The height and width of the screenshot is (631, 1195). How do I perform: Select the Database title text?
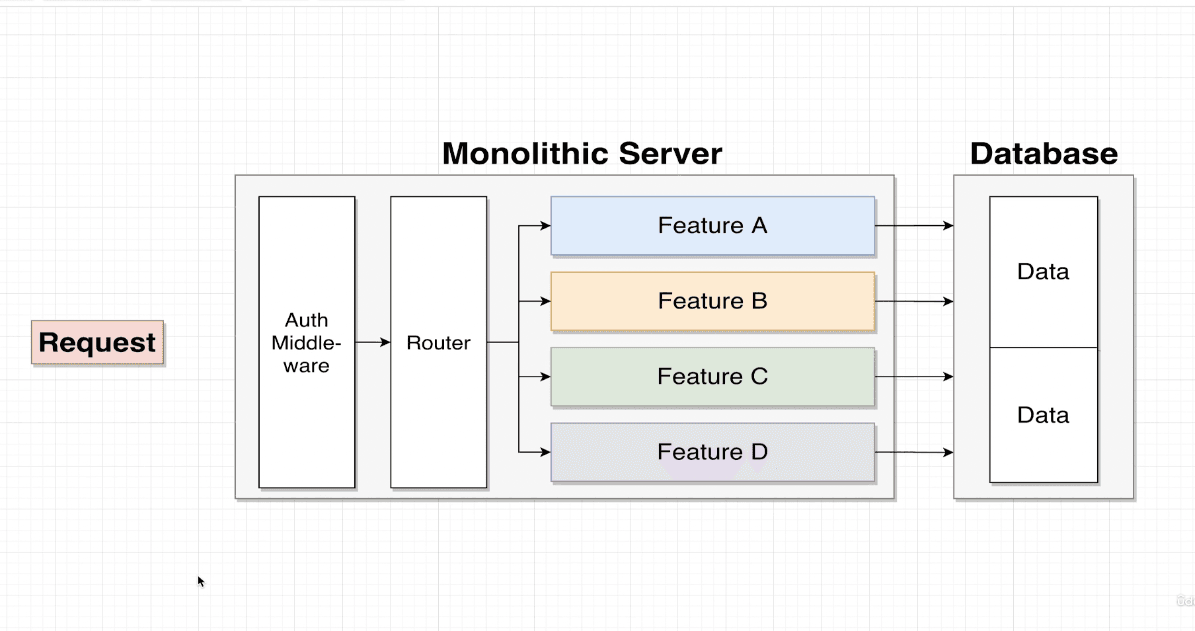(1043, 154)
